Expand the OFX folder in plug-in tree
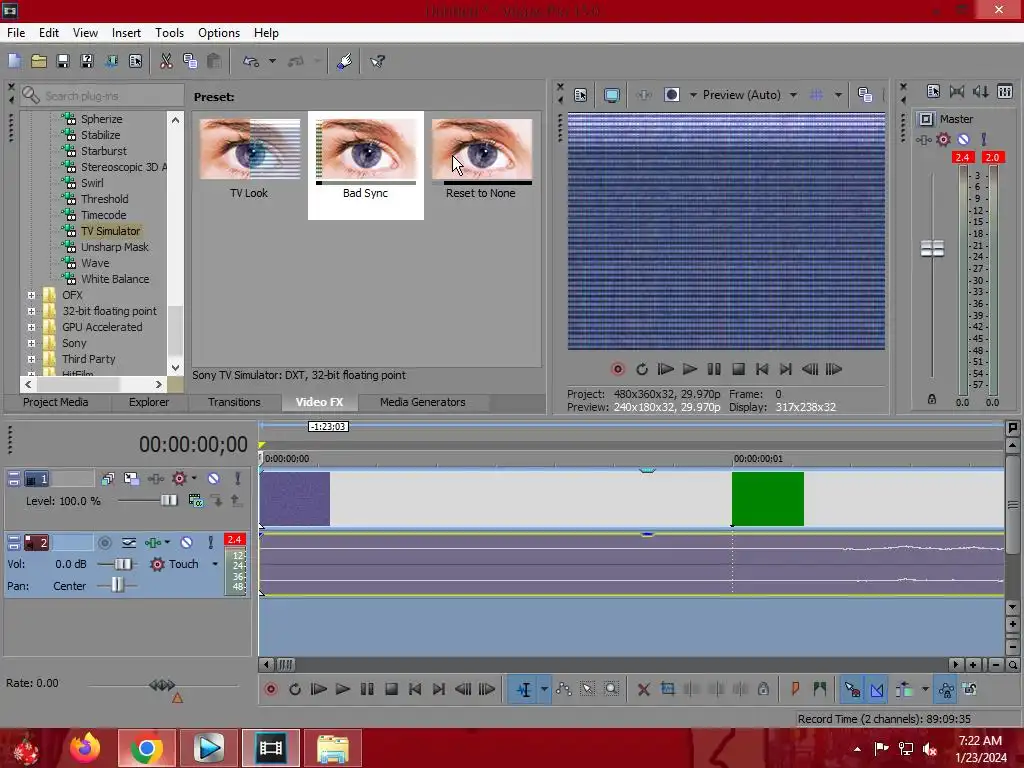Viewport: 1024px width, 768px height. 31,295
